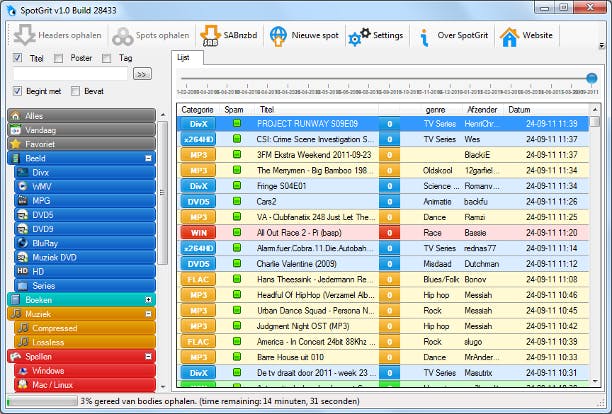Select the MPG subcategory

(85, 201)
